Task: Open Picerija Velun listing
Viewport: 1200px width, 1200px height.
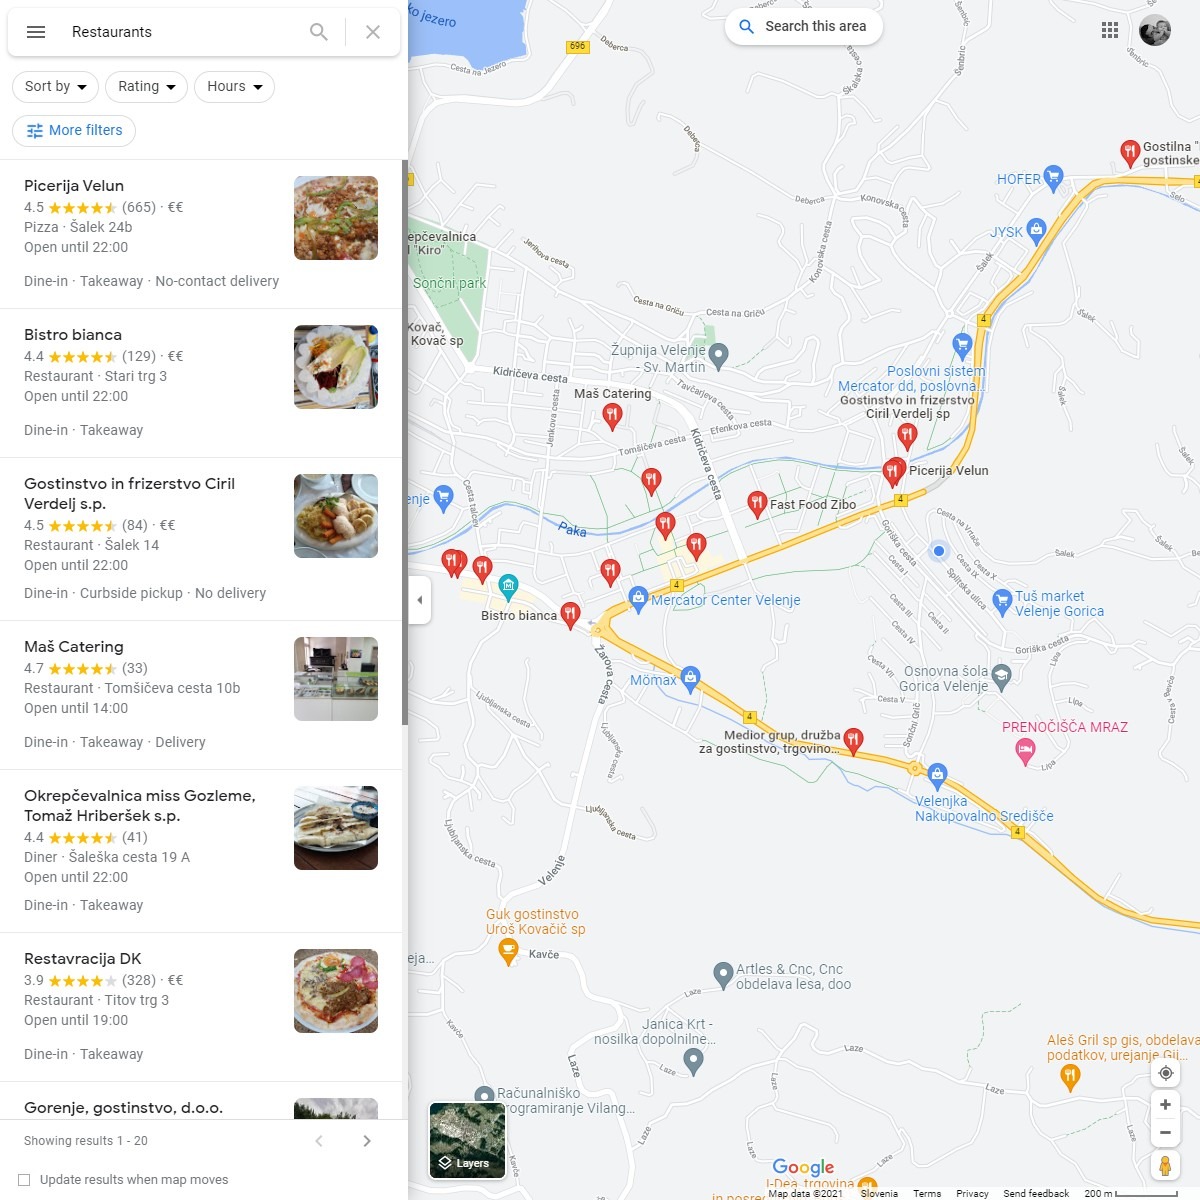Action: point(201,234)
